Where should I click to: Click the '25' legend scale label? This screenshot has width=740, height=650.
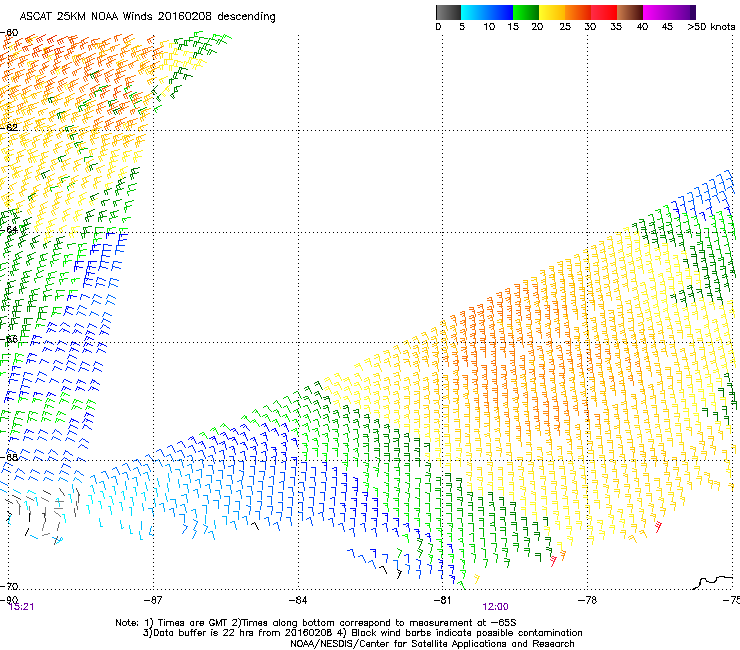(x=565, y=27)
